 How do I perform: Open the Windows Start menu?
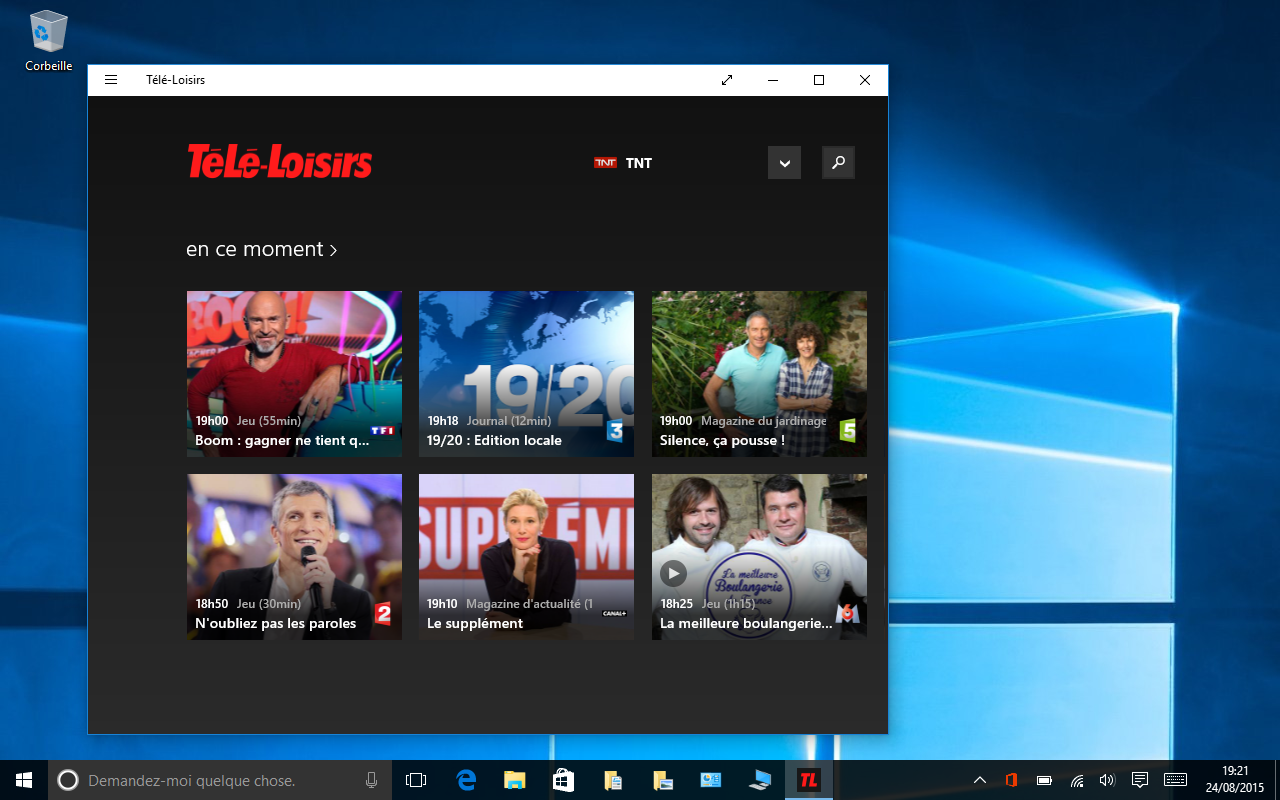(24, 780)
